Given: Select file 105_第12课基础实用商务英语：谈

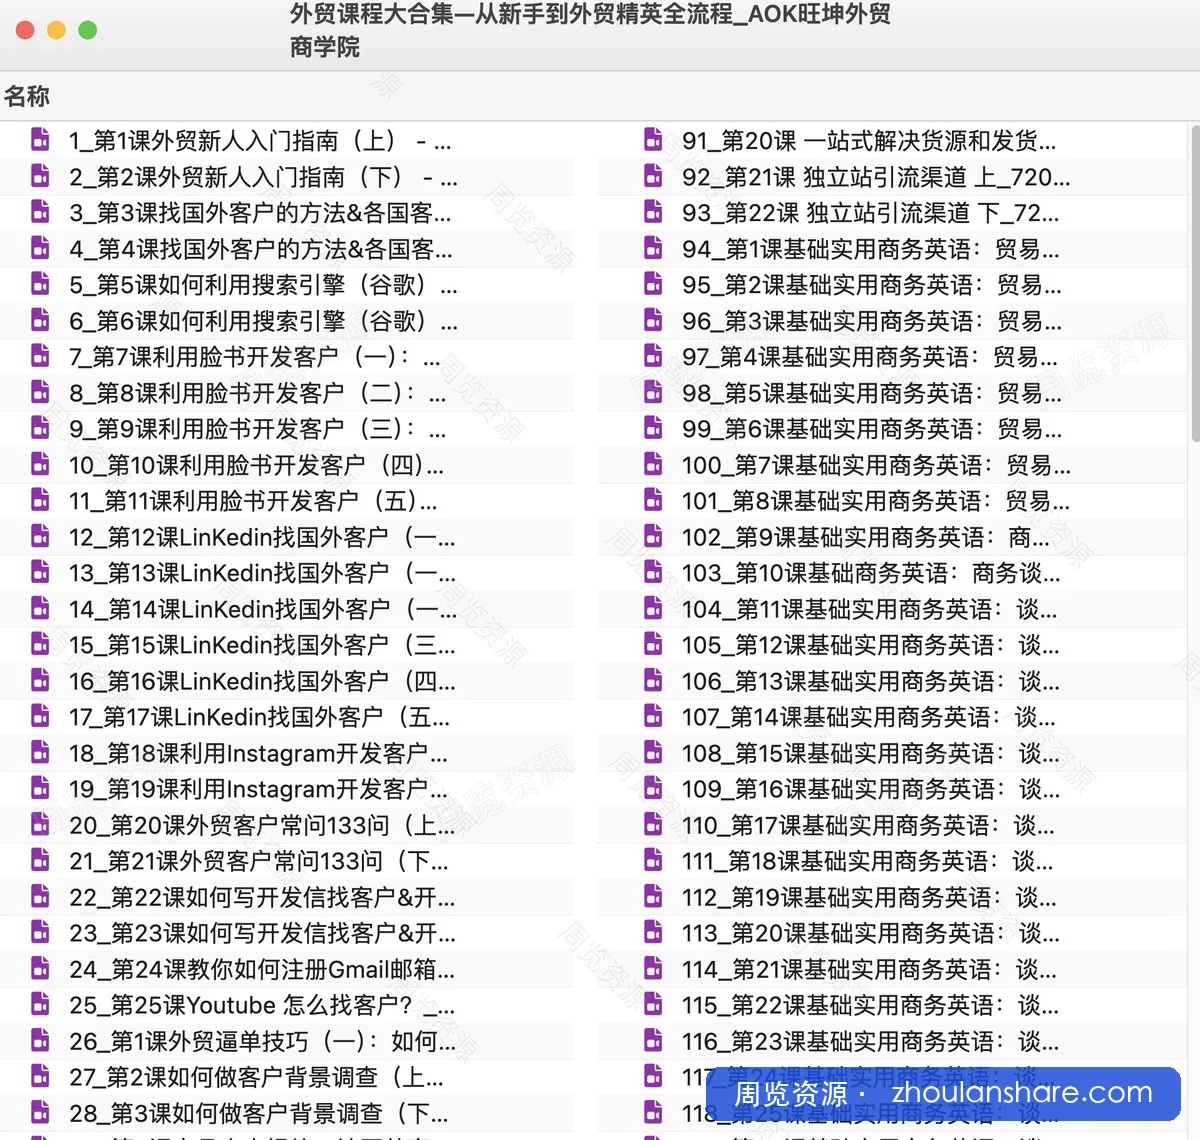Looking at the screenshot, I should point(871,645).
